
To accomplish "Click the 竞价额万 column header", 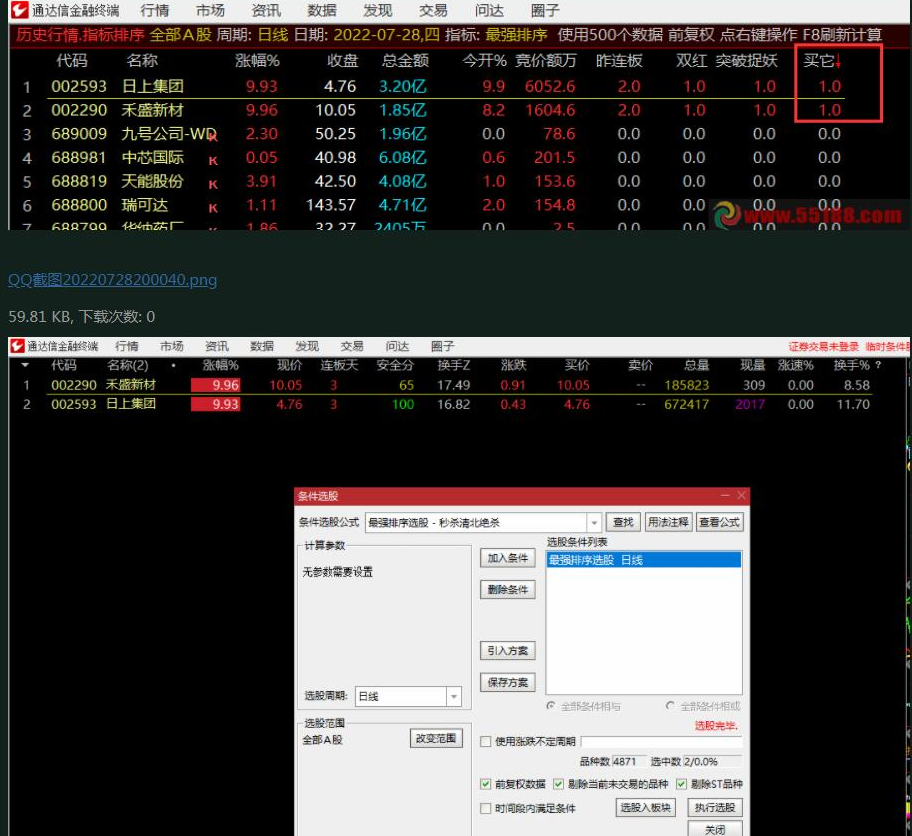I will [x=546, y=61].
